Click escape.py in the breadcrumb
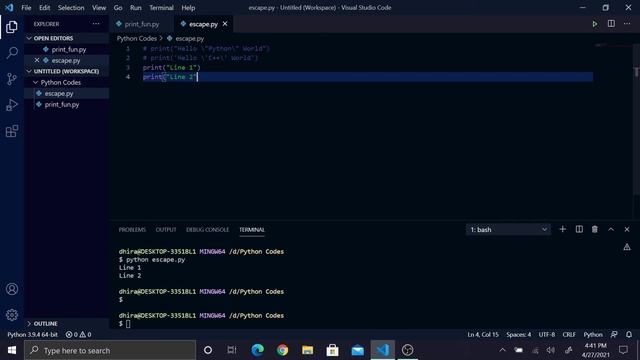Viewport: 640px width, 360px height. (x=189, y=38)
